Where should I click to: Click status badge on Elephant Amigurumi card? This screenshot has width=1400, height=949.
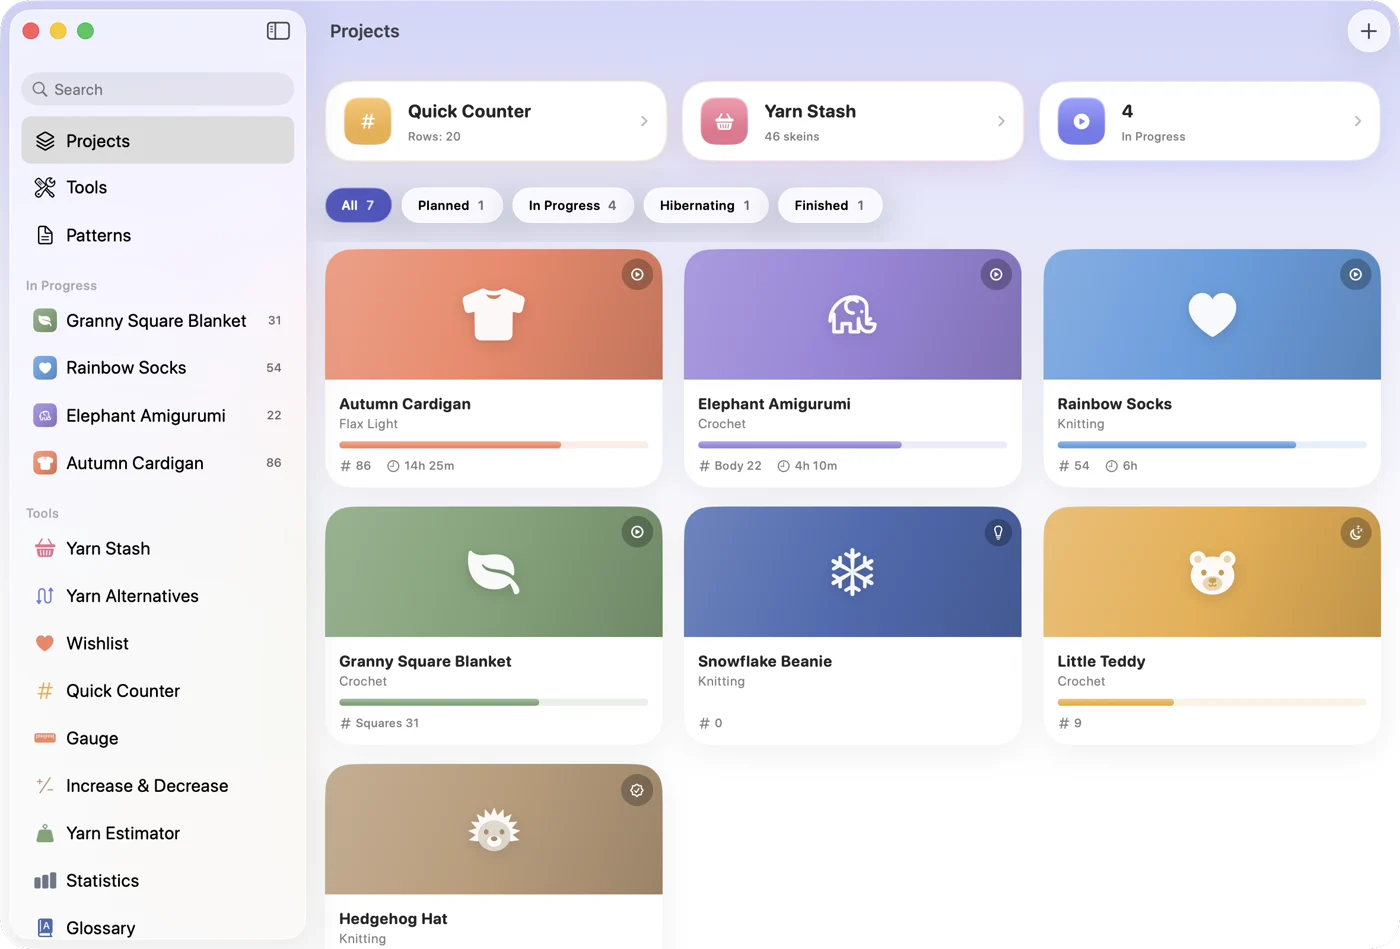(x=996, y=274)
